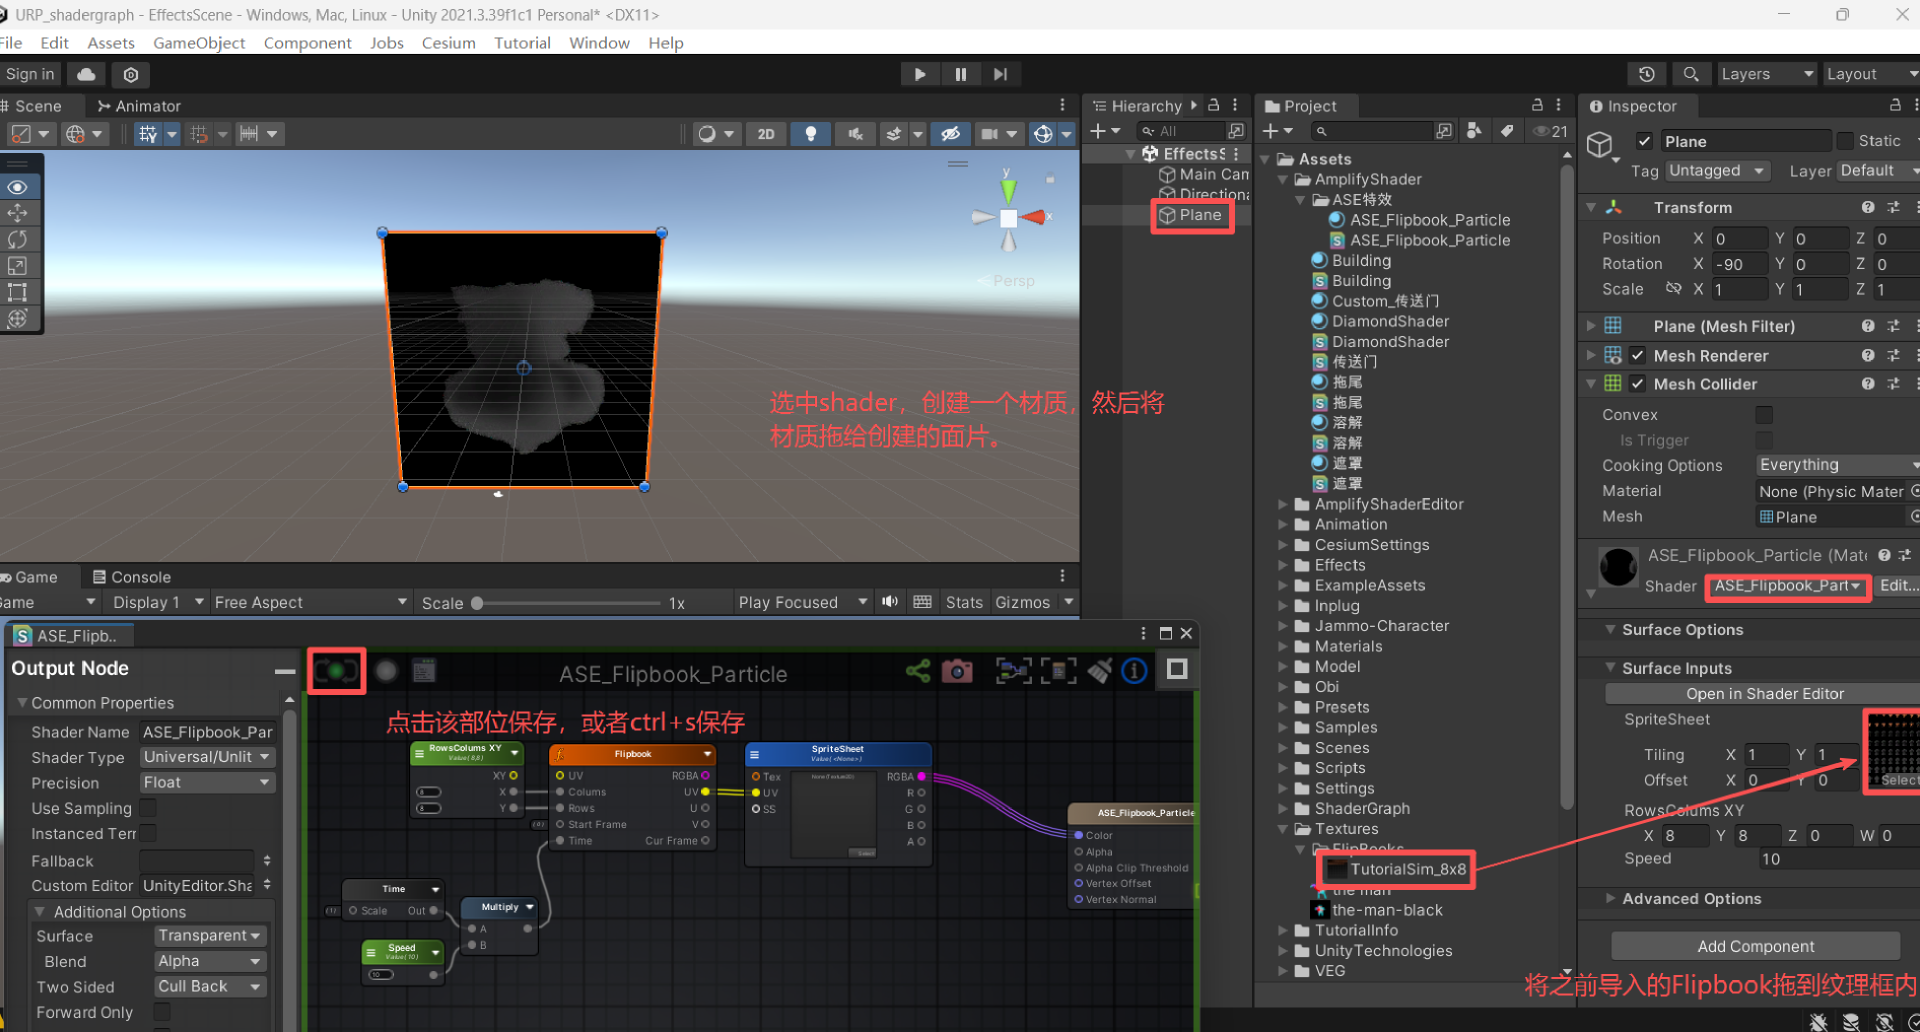Click the global search magnifier icon
Image resolution: width=1920 pixels, height=1032 pixels.
(x=1691, y=74)
